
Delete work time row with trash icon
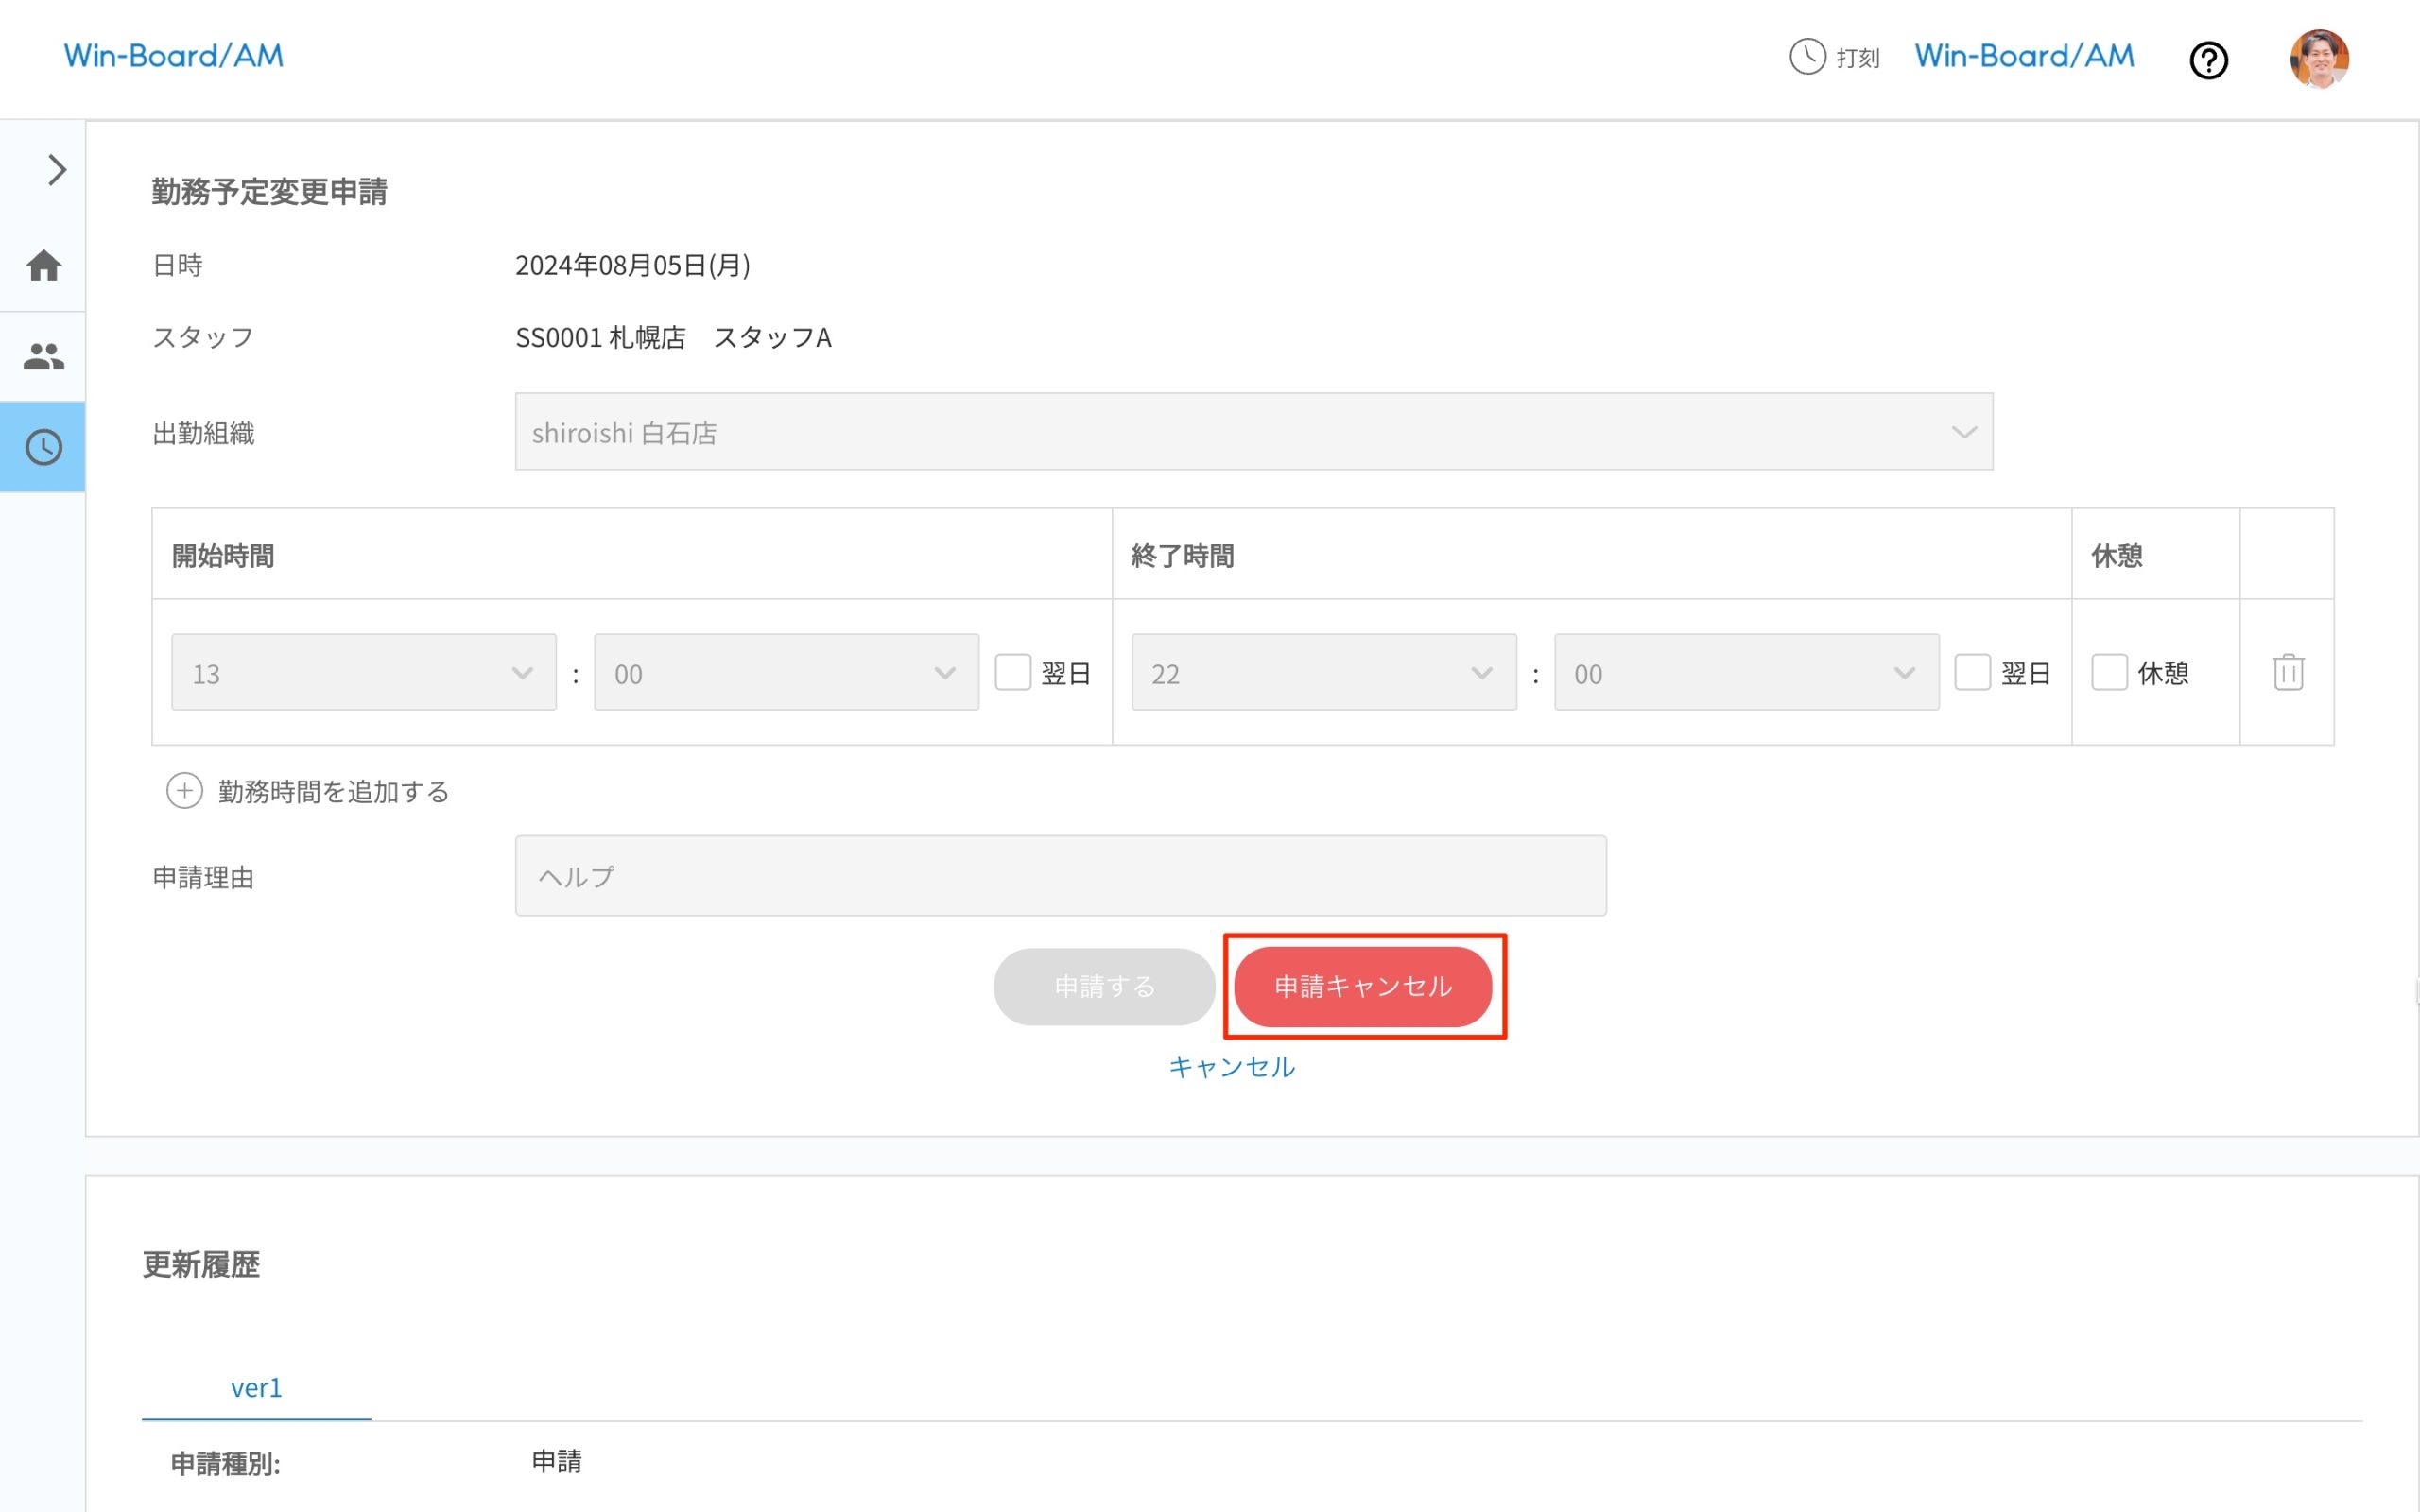(2288, 672)
